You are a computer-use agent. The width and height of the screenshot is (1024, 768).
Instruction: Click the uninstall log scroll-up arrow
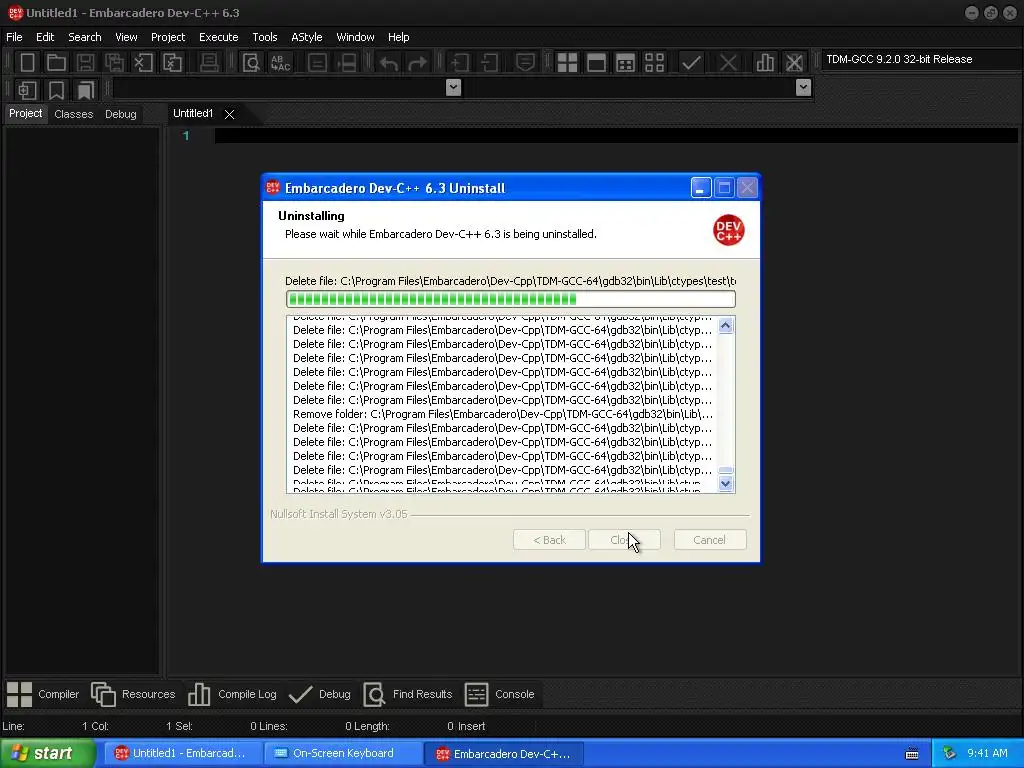(726, 325)
